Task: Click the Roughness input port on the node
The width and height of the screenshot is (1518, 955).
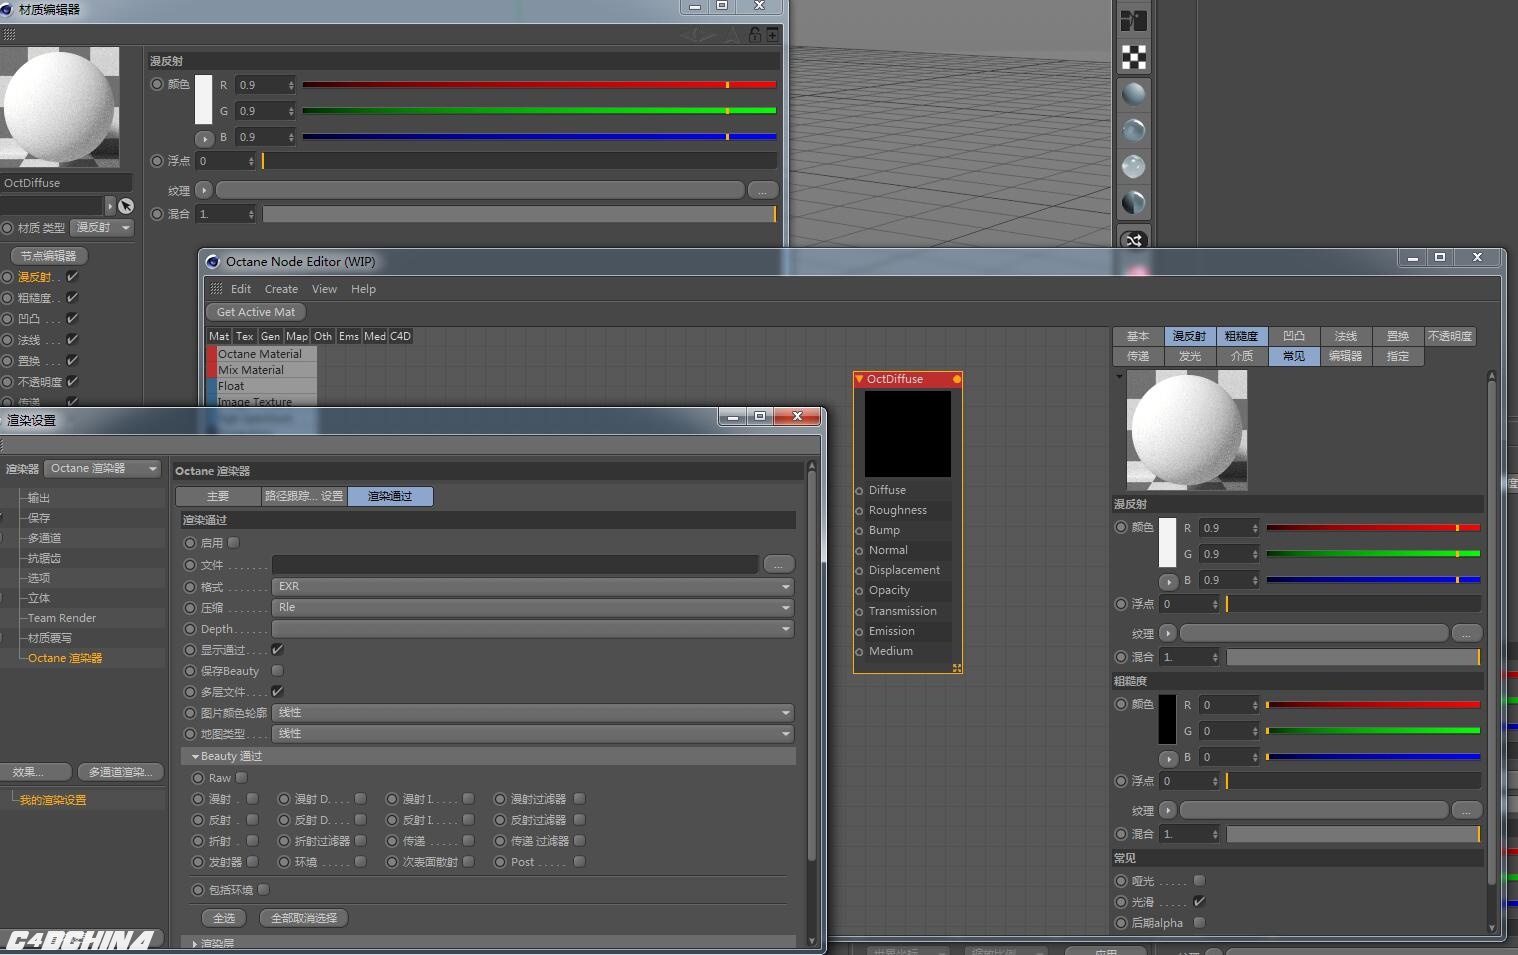Action: coord(860,510)
